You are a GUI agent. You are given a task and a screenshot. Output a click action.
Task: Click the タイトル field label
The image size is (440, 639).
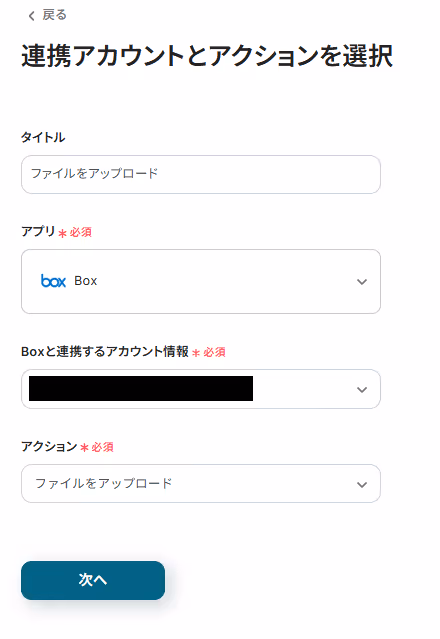point(43,137)
